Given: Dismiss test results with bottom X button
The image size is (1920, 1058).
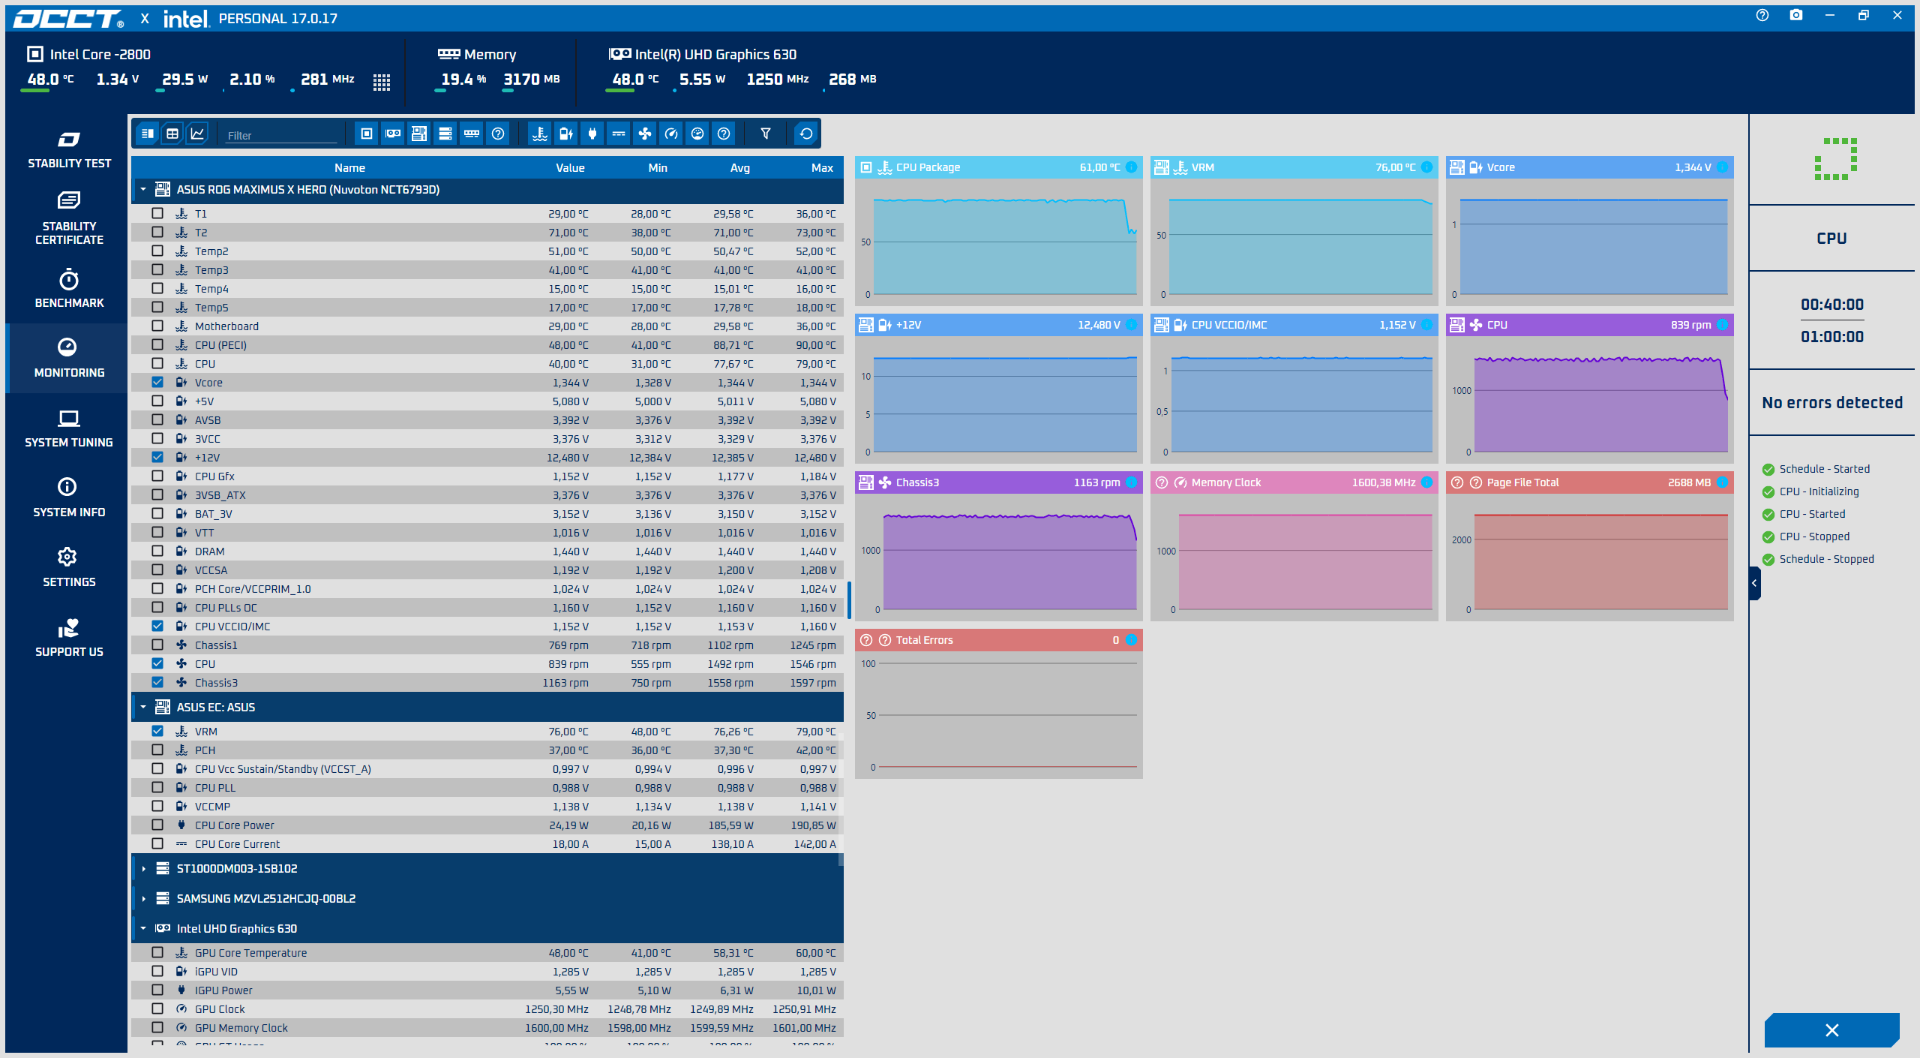Looking at the screenshot, I should pos(1832,1030).
